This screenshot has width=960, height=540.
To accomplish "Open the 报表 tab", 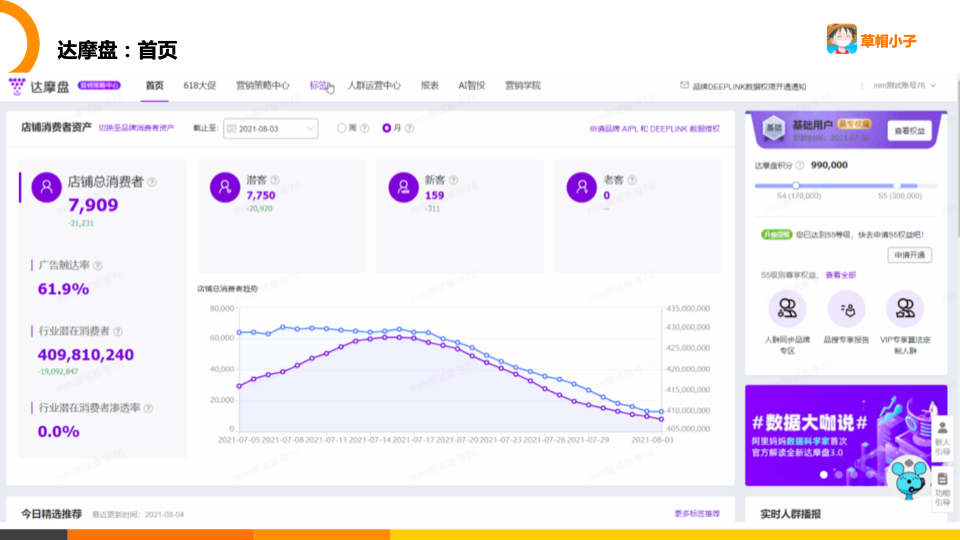I will pos(430,85).
